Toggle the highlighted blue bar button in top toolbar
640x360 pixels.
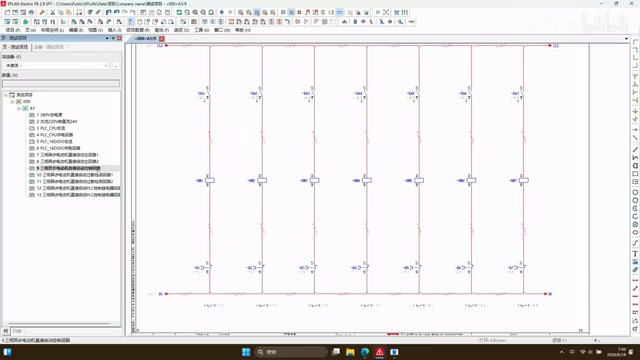point(340,13)
